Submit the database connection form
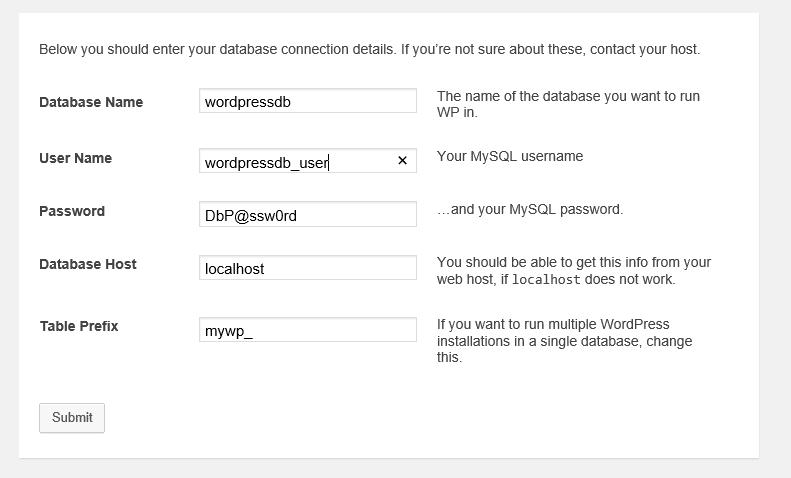The height and width of the screenshot is (478, 791). coord(72,417)
